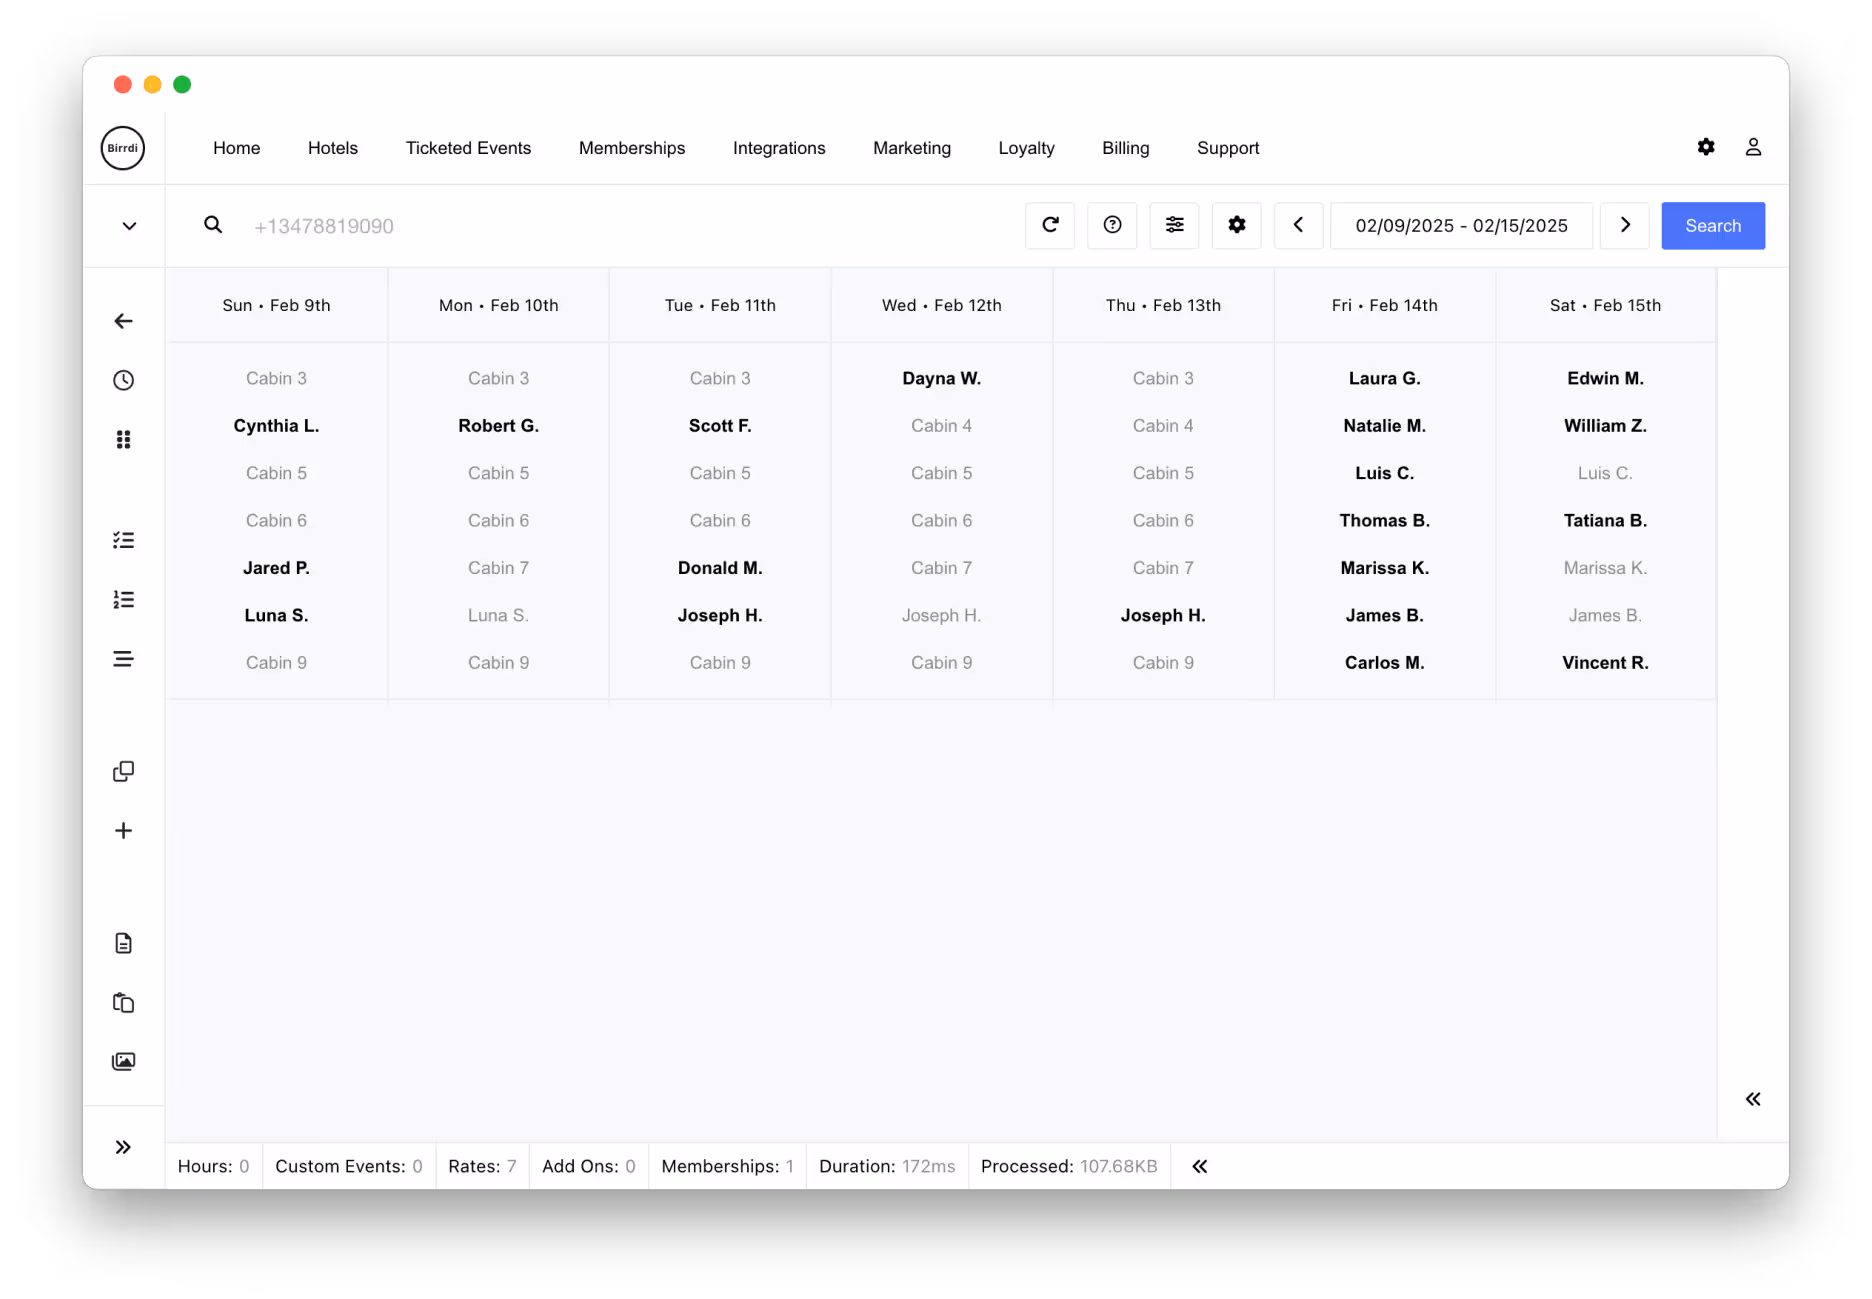Open the Loyalty menu
The width and height of the screenshot is (1872, 1299).
coord(1026,148)
